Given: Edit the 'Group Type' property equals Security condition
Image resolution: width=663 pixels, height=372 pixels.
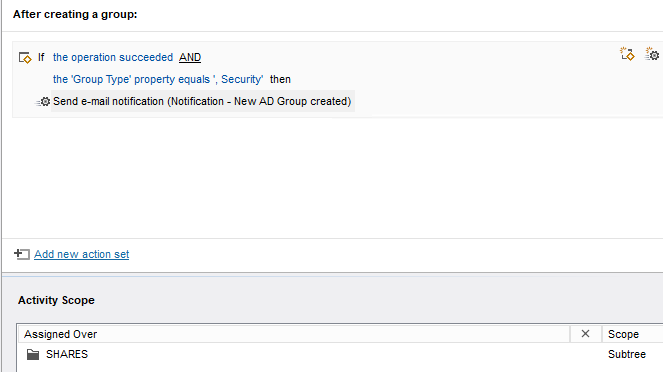Looking at the screenshot, I should [x=158, y=79].
